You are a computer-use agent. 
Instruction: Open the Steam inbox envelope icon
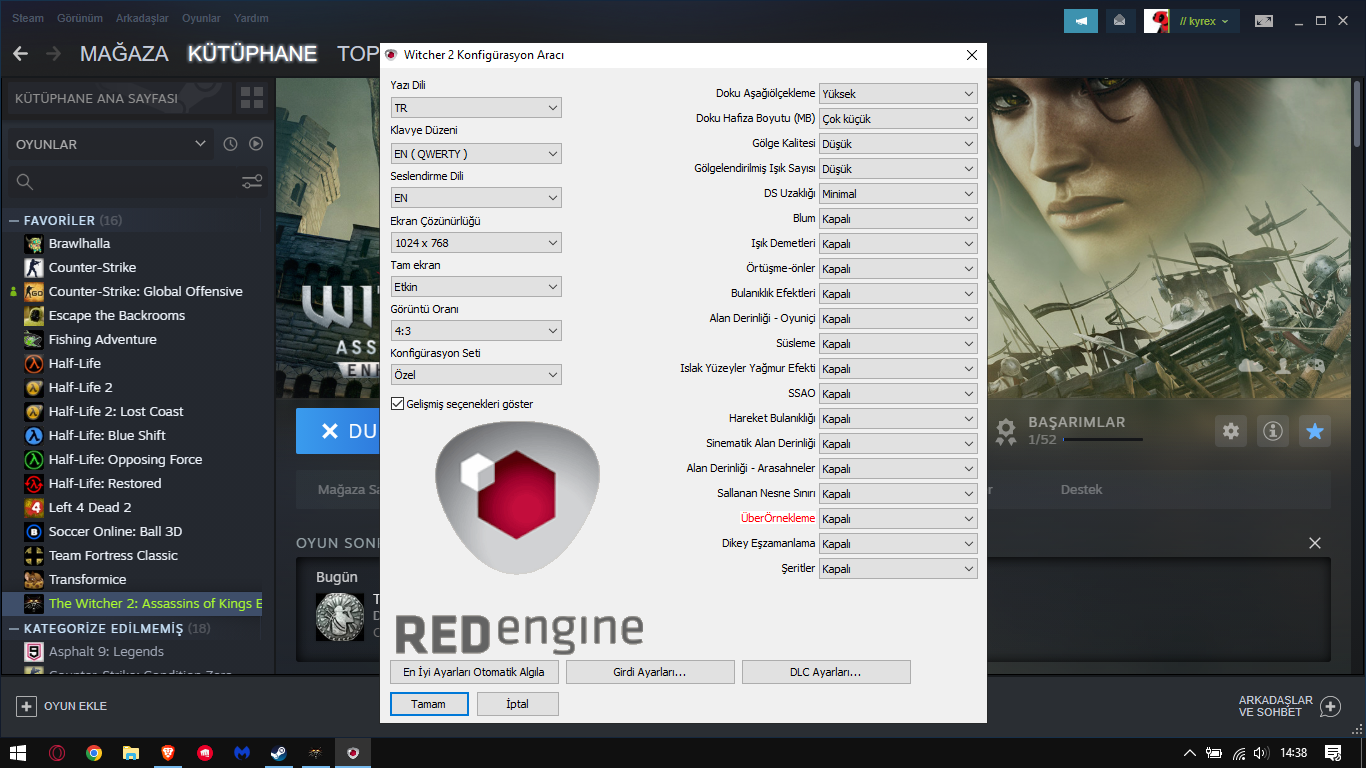coord(1120,20)
